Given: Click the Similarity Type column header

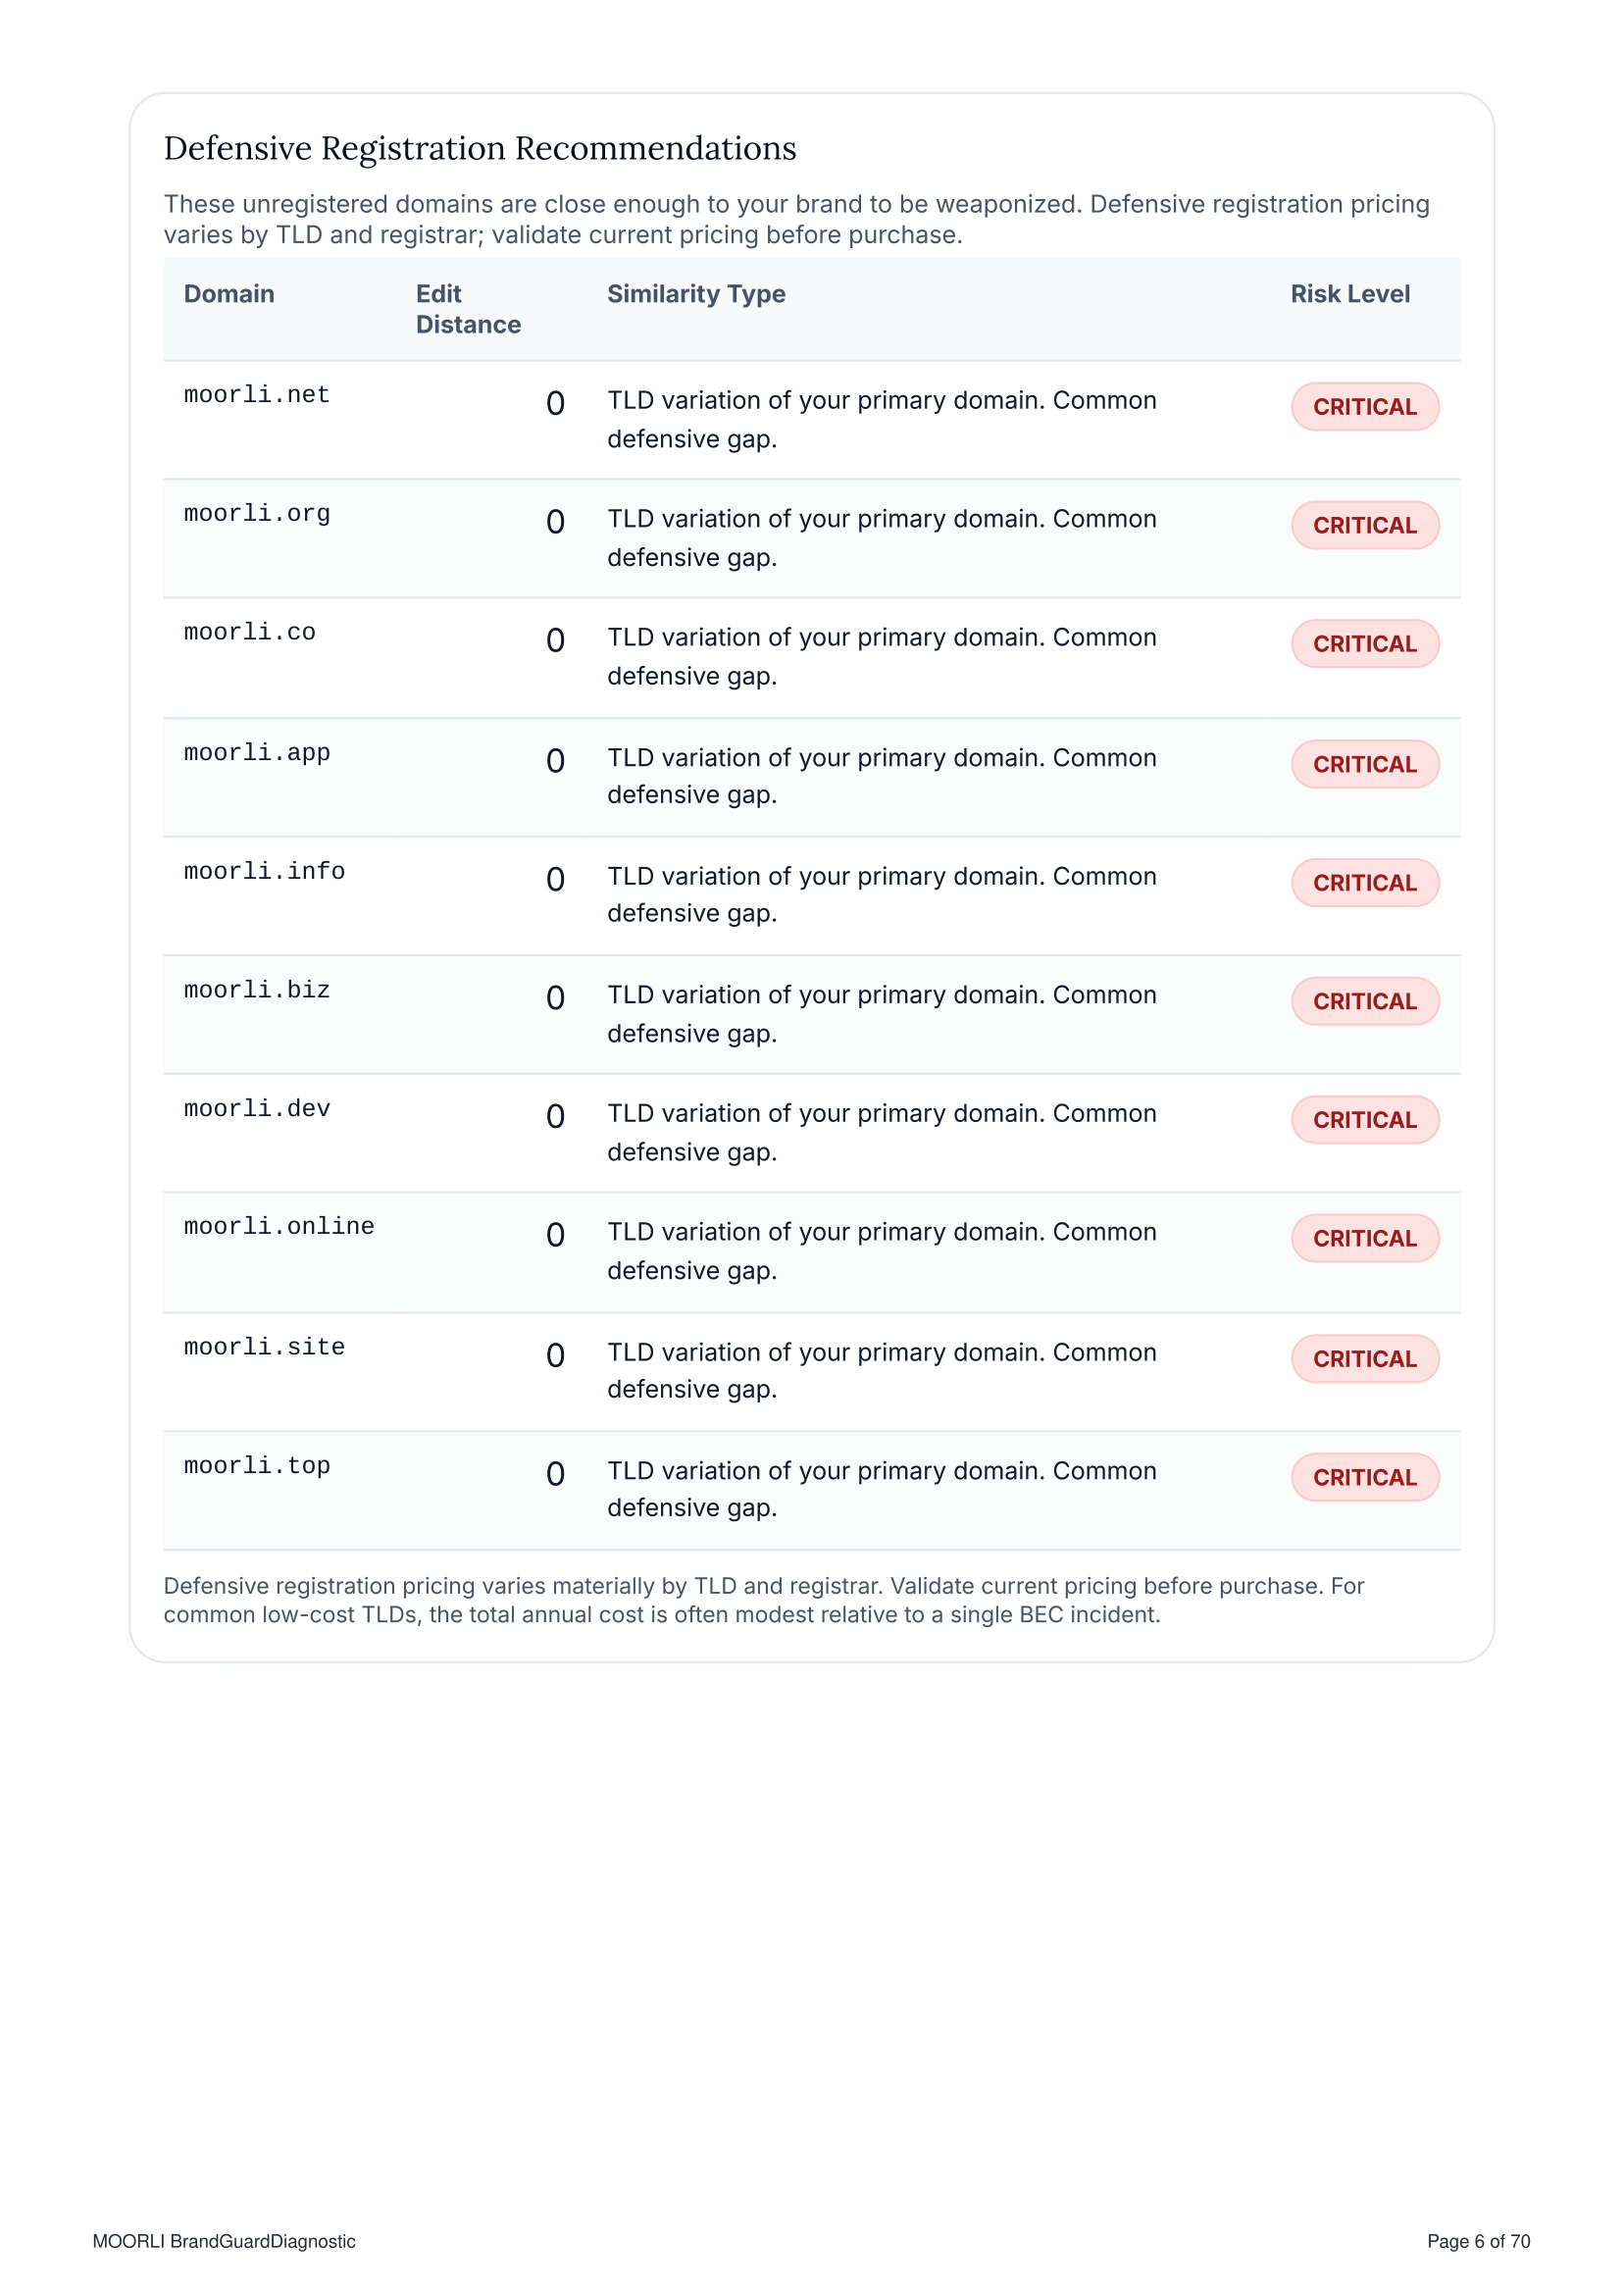Looking at the screenshot, I should [x=696, y=294].
